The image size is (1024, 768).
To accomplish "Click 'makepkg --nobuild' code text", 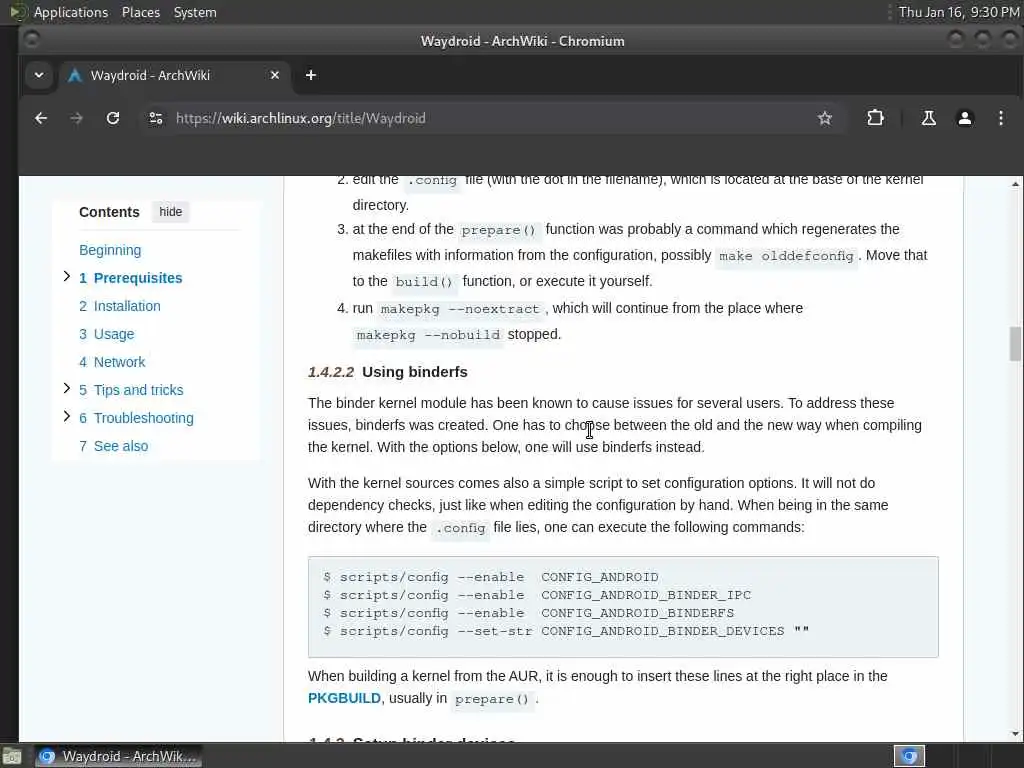I will coord(428,335).
